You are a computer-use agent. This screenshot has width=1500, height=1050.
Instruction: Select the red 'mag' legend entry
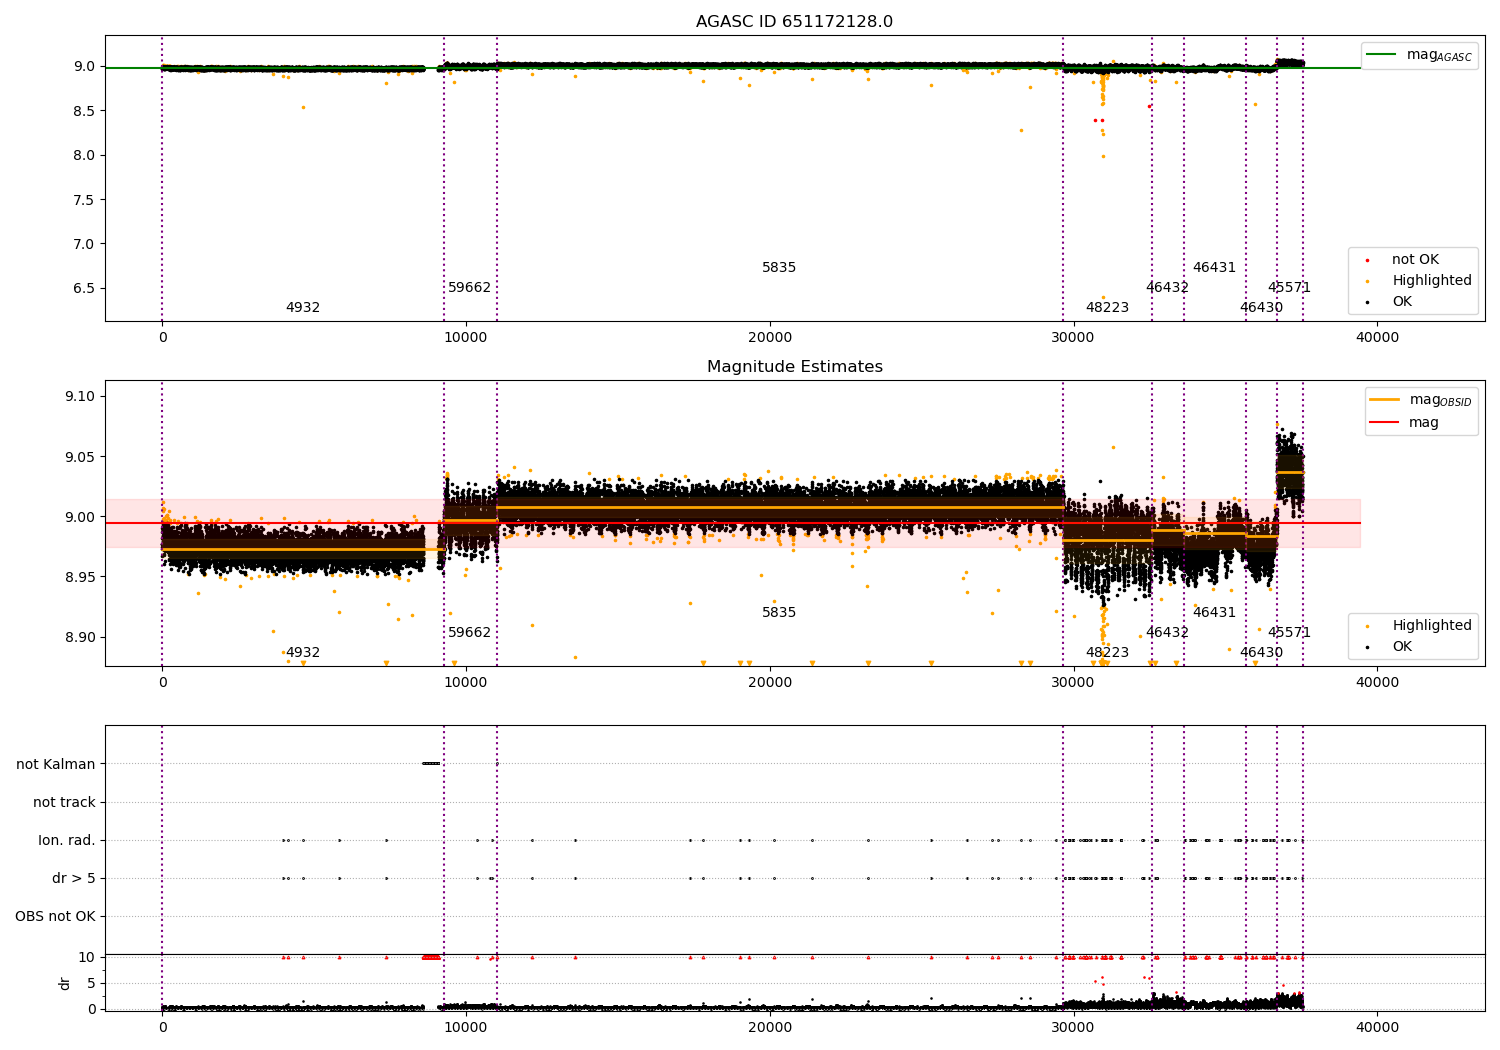[x=1404, y=423]
